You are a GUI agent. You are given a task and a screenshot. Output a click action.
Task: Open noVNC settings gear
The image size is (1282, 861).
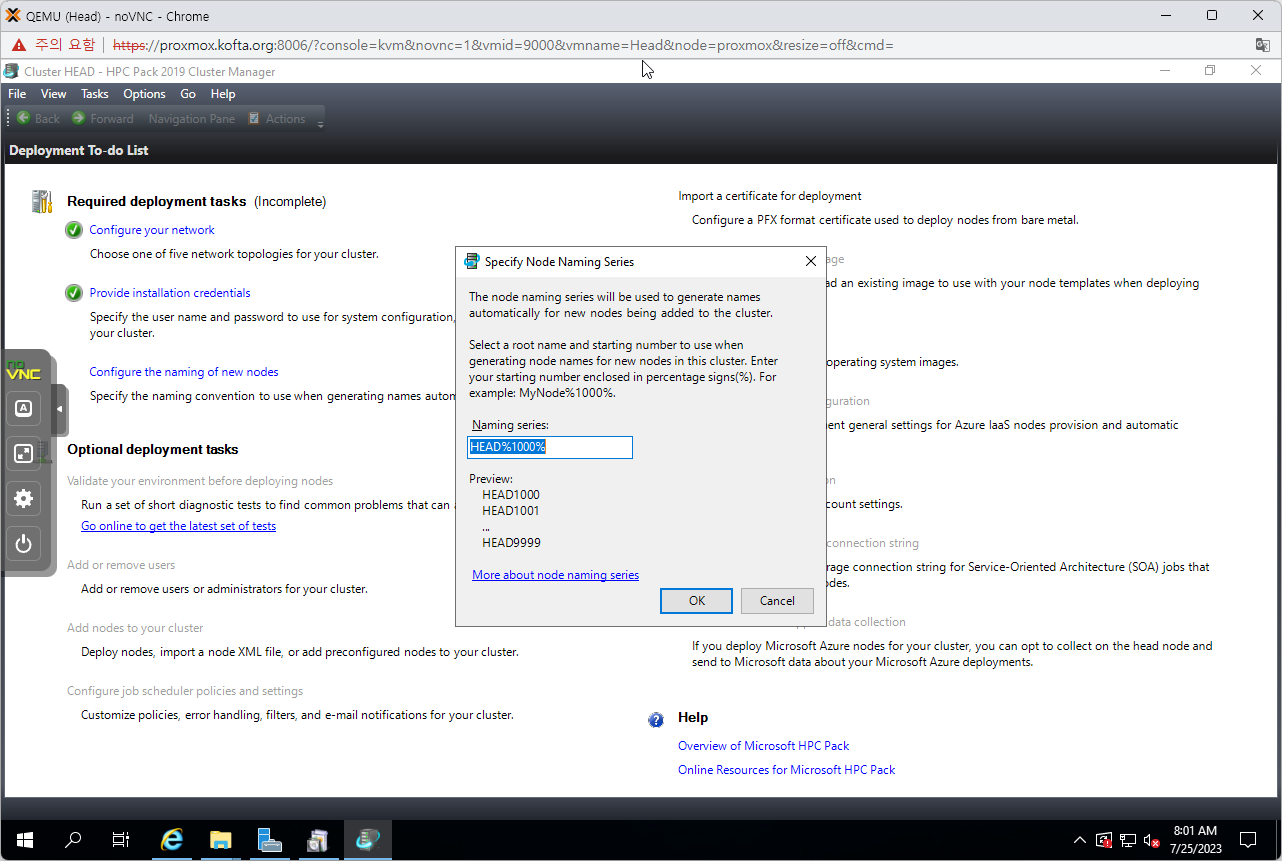point(23,498)
